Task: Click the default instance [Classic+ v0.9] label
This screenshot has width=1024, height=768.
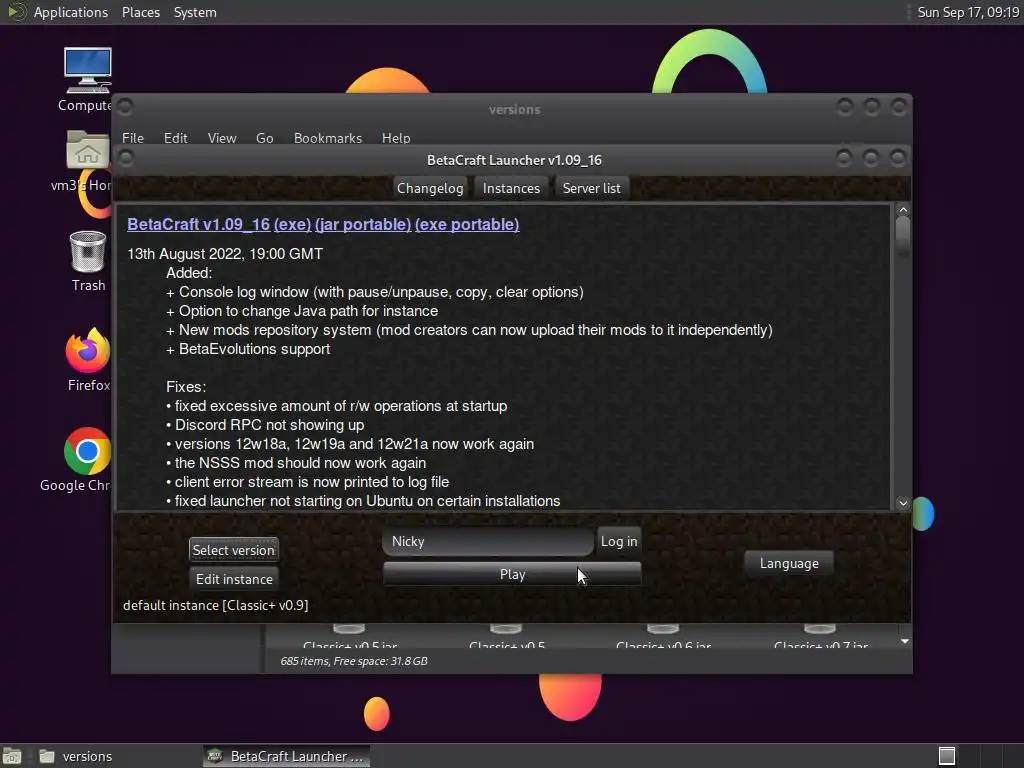Action: coord(216,605)
